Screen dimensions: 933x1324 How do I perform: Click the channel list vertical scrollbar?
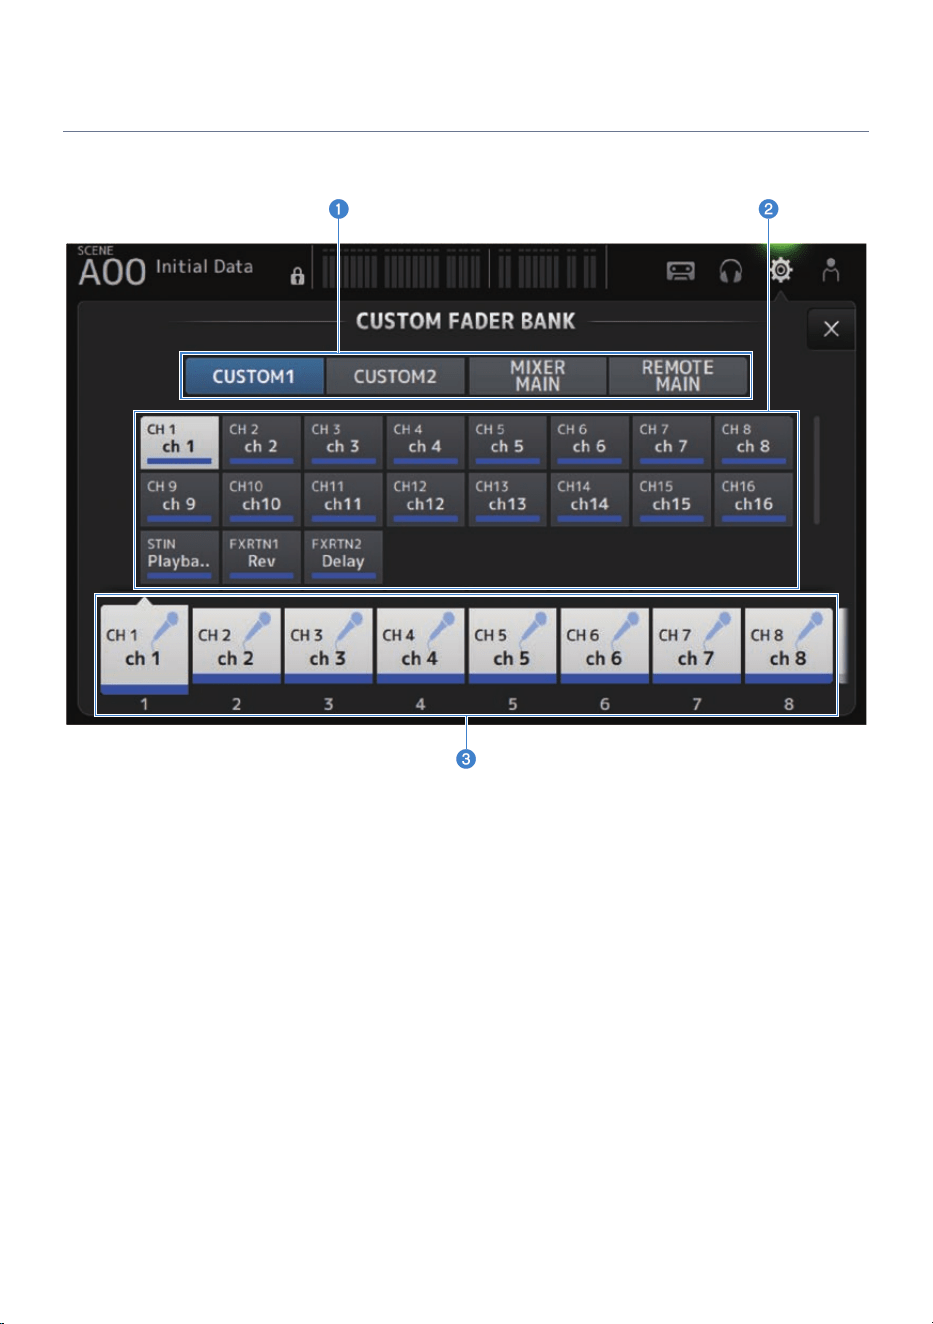click(817, 470)
